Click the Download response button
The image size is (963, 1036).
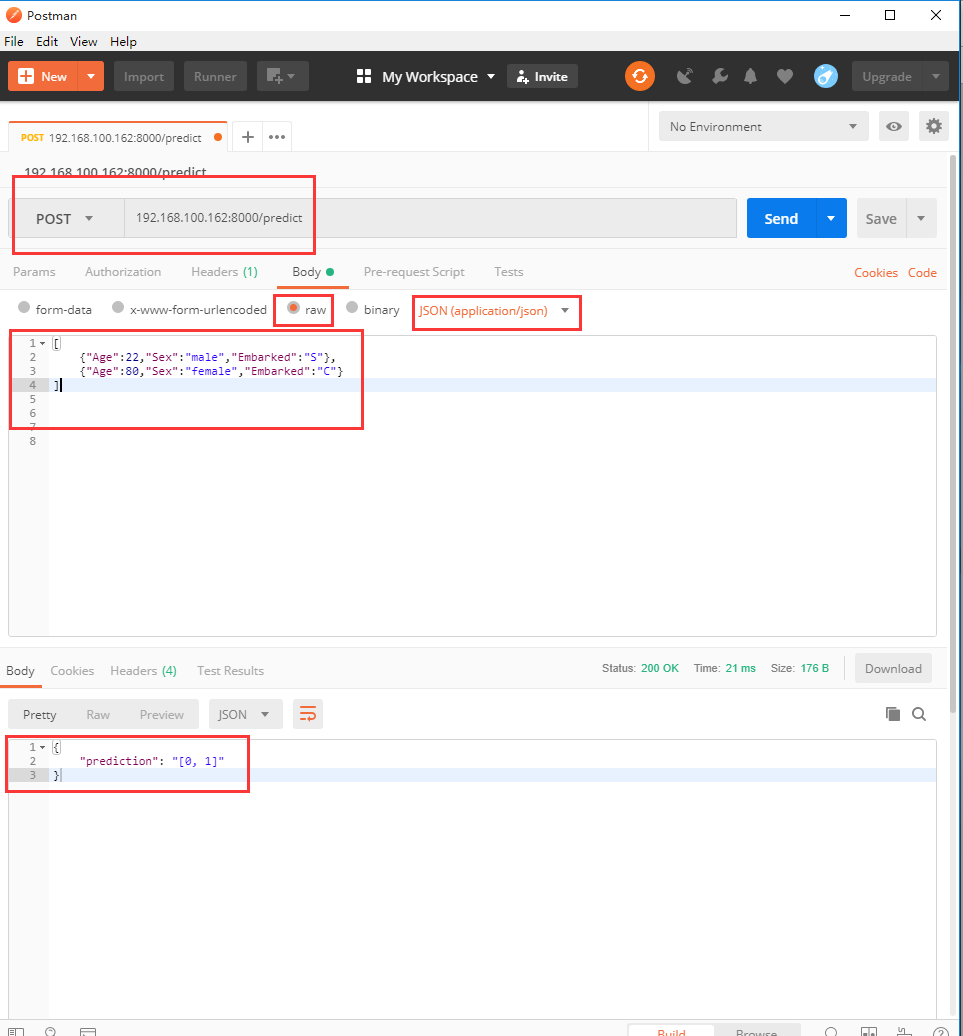[x=893, y=668]
